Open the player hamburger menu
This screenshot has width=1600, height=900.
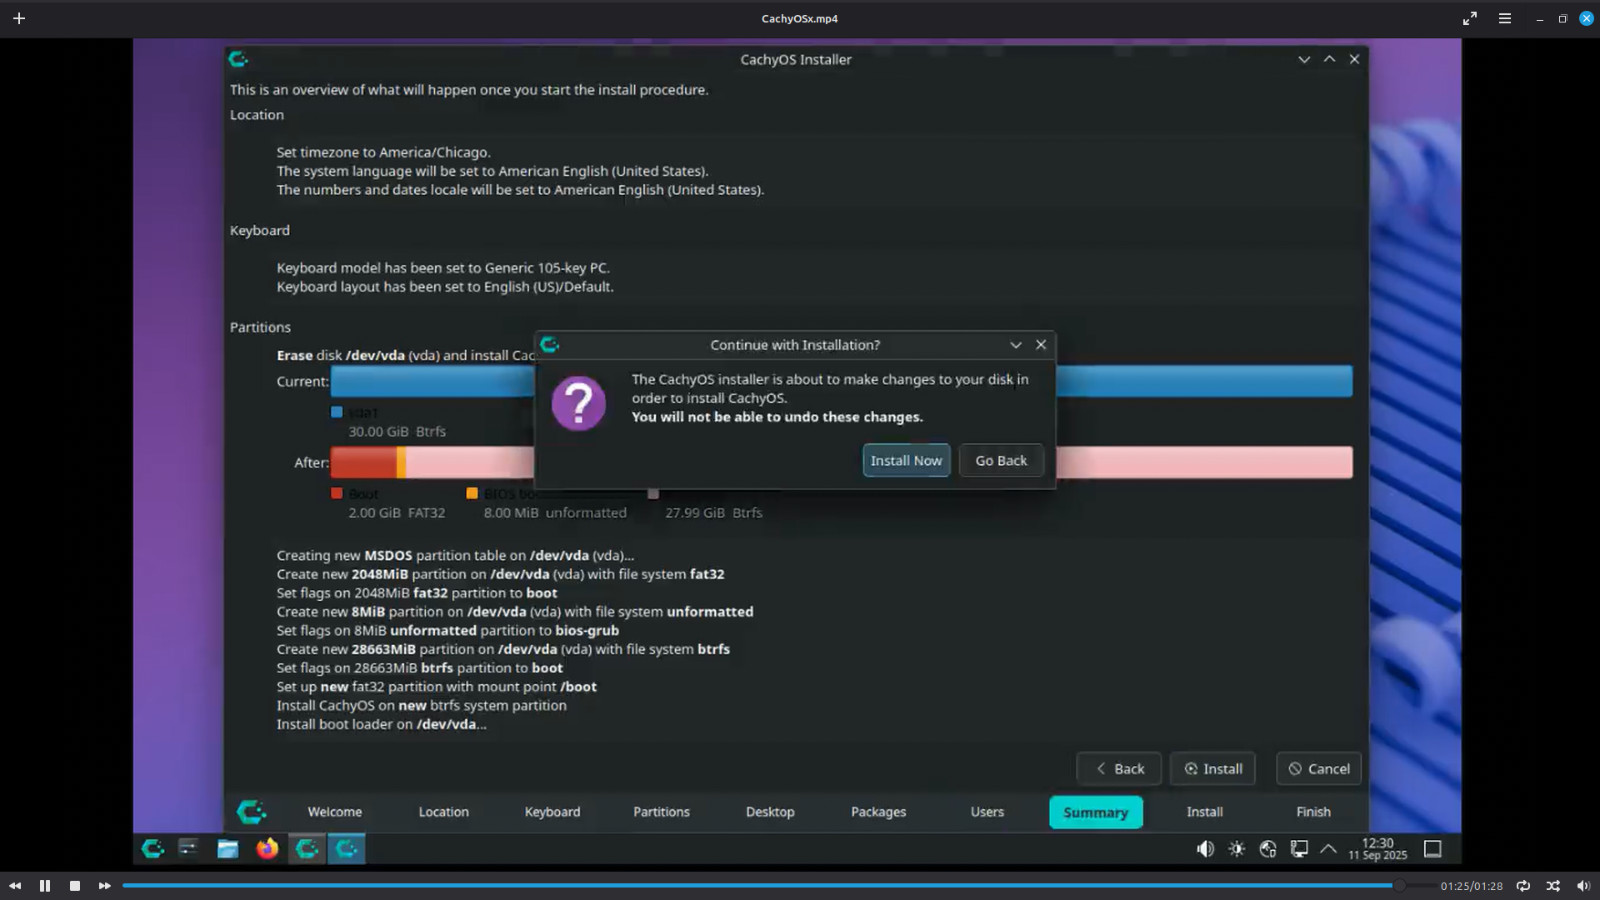pos(1504,18)
